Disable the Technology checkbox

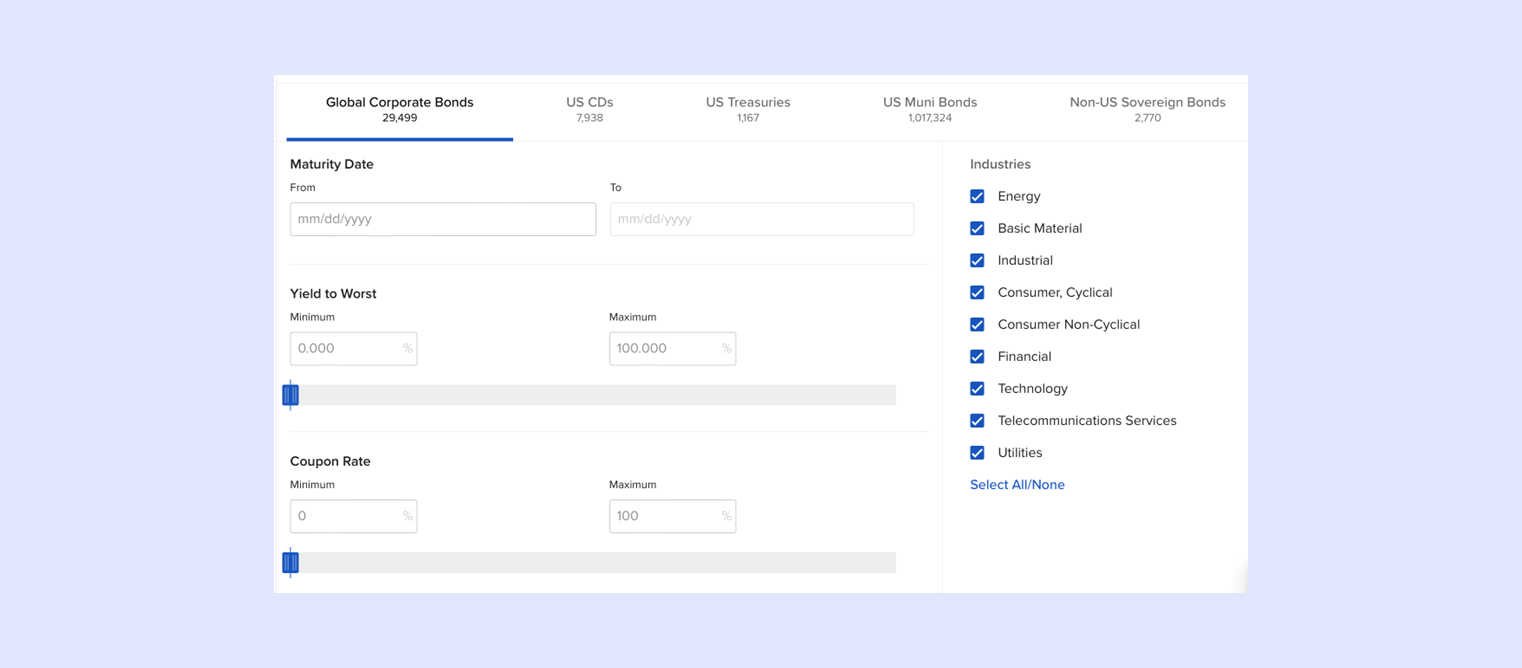(x=977, y=389)
